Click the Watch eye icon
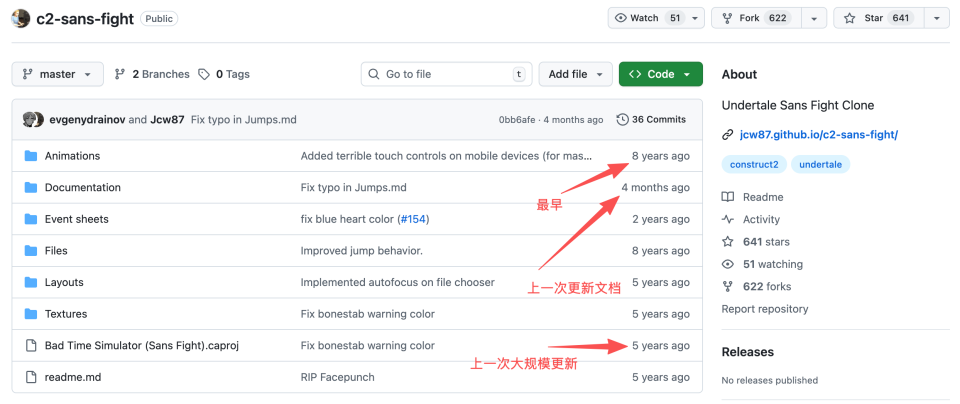960x404 pixels. click(621, 18)
